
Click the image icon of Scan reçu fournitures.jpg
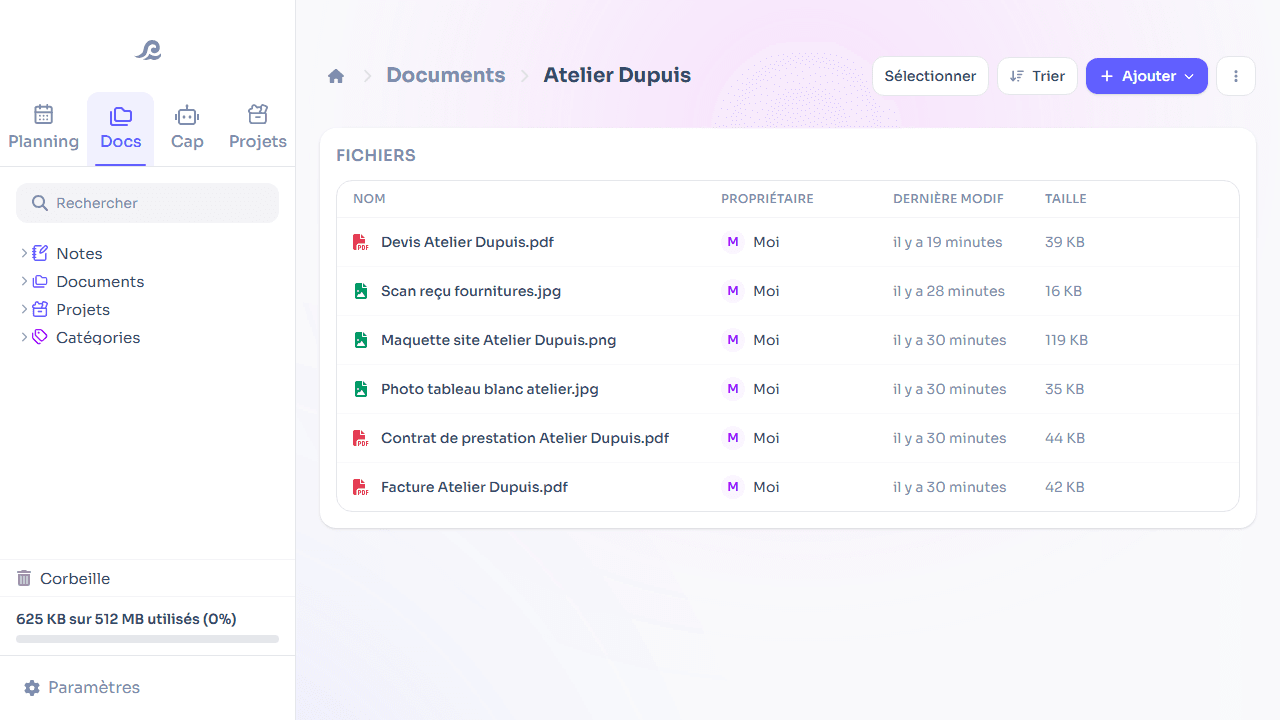click(x=361, y=291)
